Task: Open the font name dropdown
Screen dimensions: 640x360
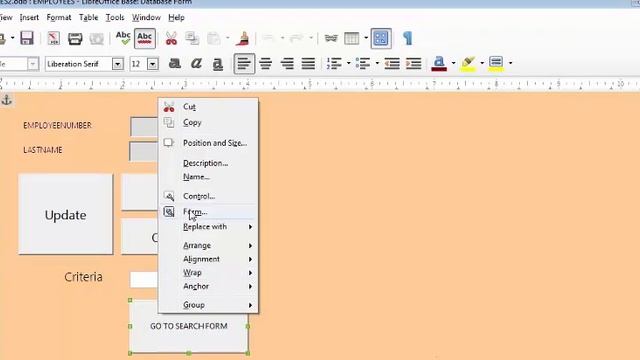Action: click(118, 64)
